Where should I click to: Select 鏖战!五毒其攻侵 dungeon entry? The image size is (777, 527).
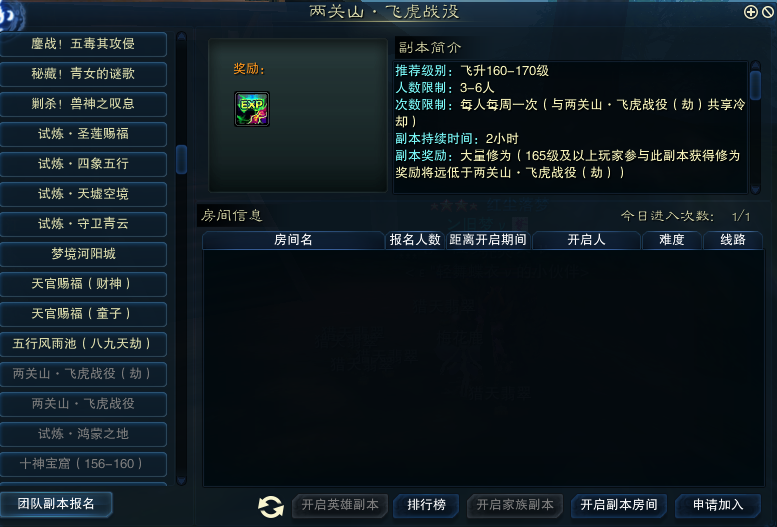(x=83, y=44)
